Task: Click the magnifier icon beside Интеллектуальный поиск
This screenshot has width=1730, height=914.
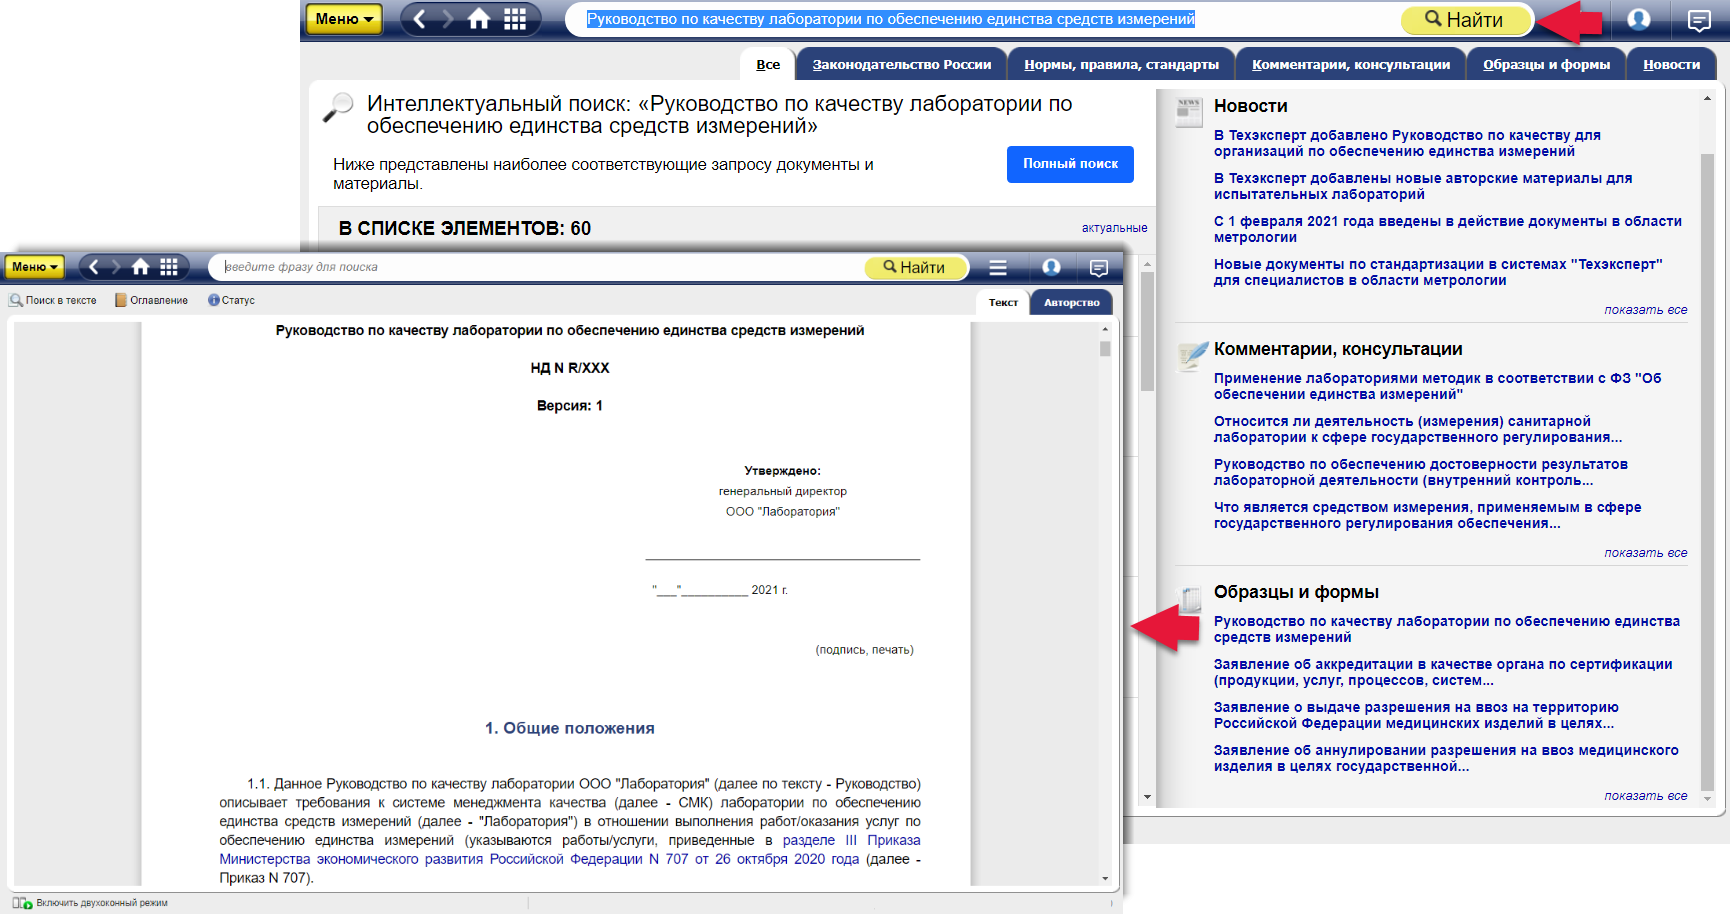Action: (x=339, y=107)
